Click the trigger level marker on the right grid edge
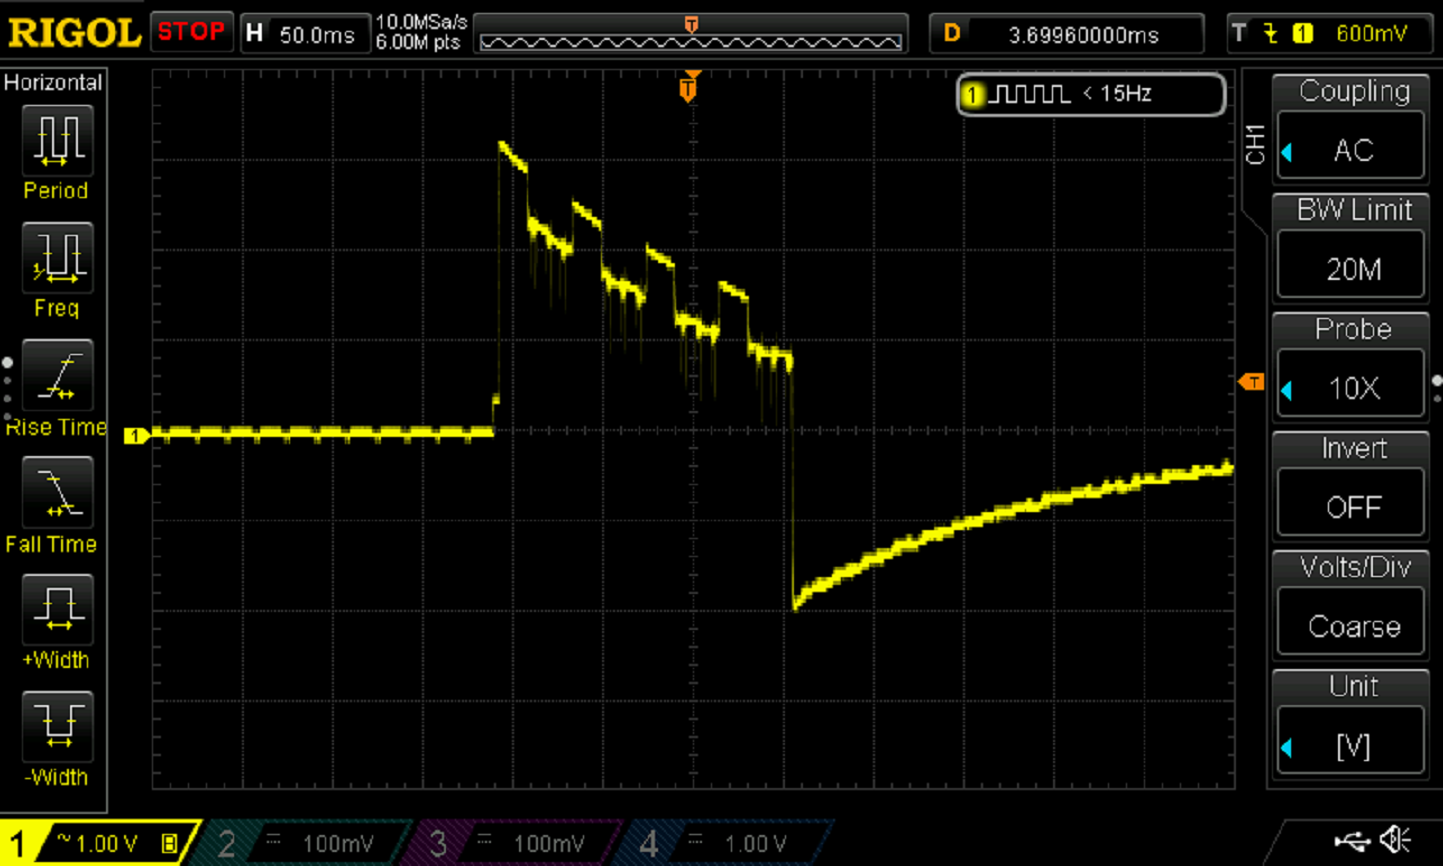 pos(1251,382)
